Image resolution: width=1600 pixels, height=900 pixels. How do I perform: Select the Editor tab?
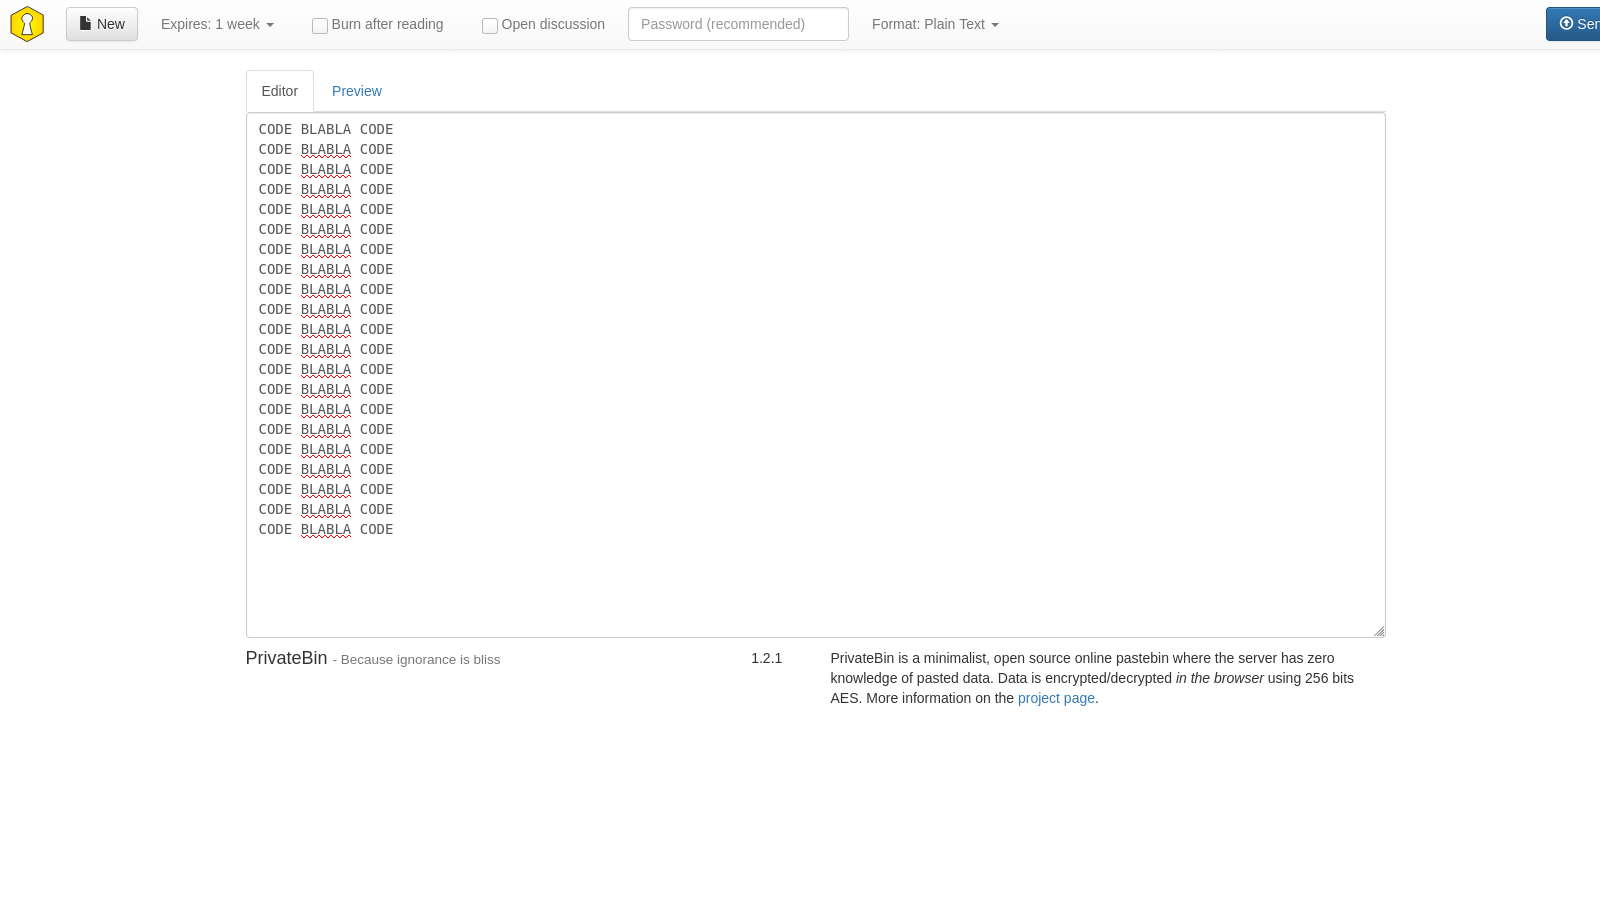coord(280,91)
